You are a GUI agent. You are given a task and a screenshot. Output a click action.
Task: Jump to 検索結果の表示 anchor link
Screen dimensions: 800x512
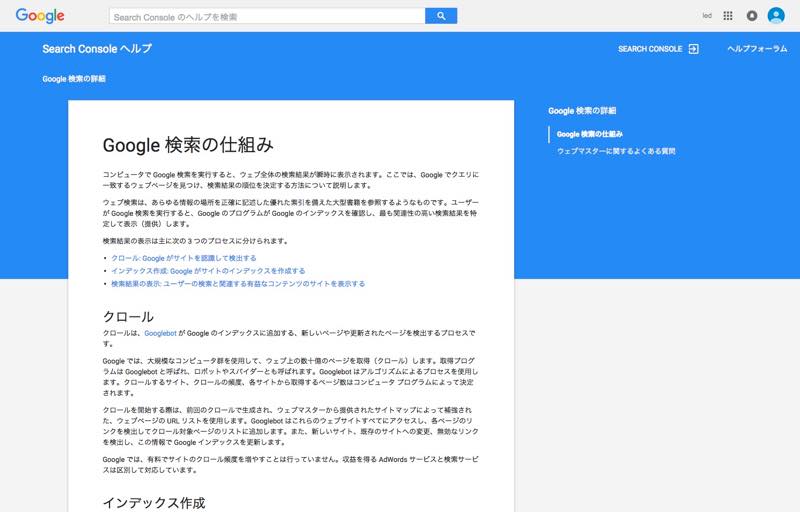pyautogui.click(x=238, y=284)
